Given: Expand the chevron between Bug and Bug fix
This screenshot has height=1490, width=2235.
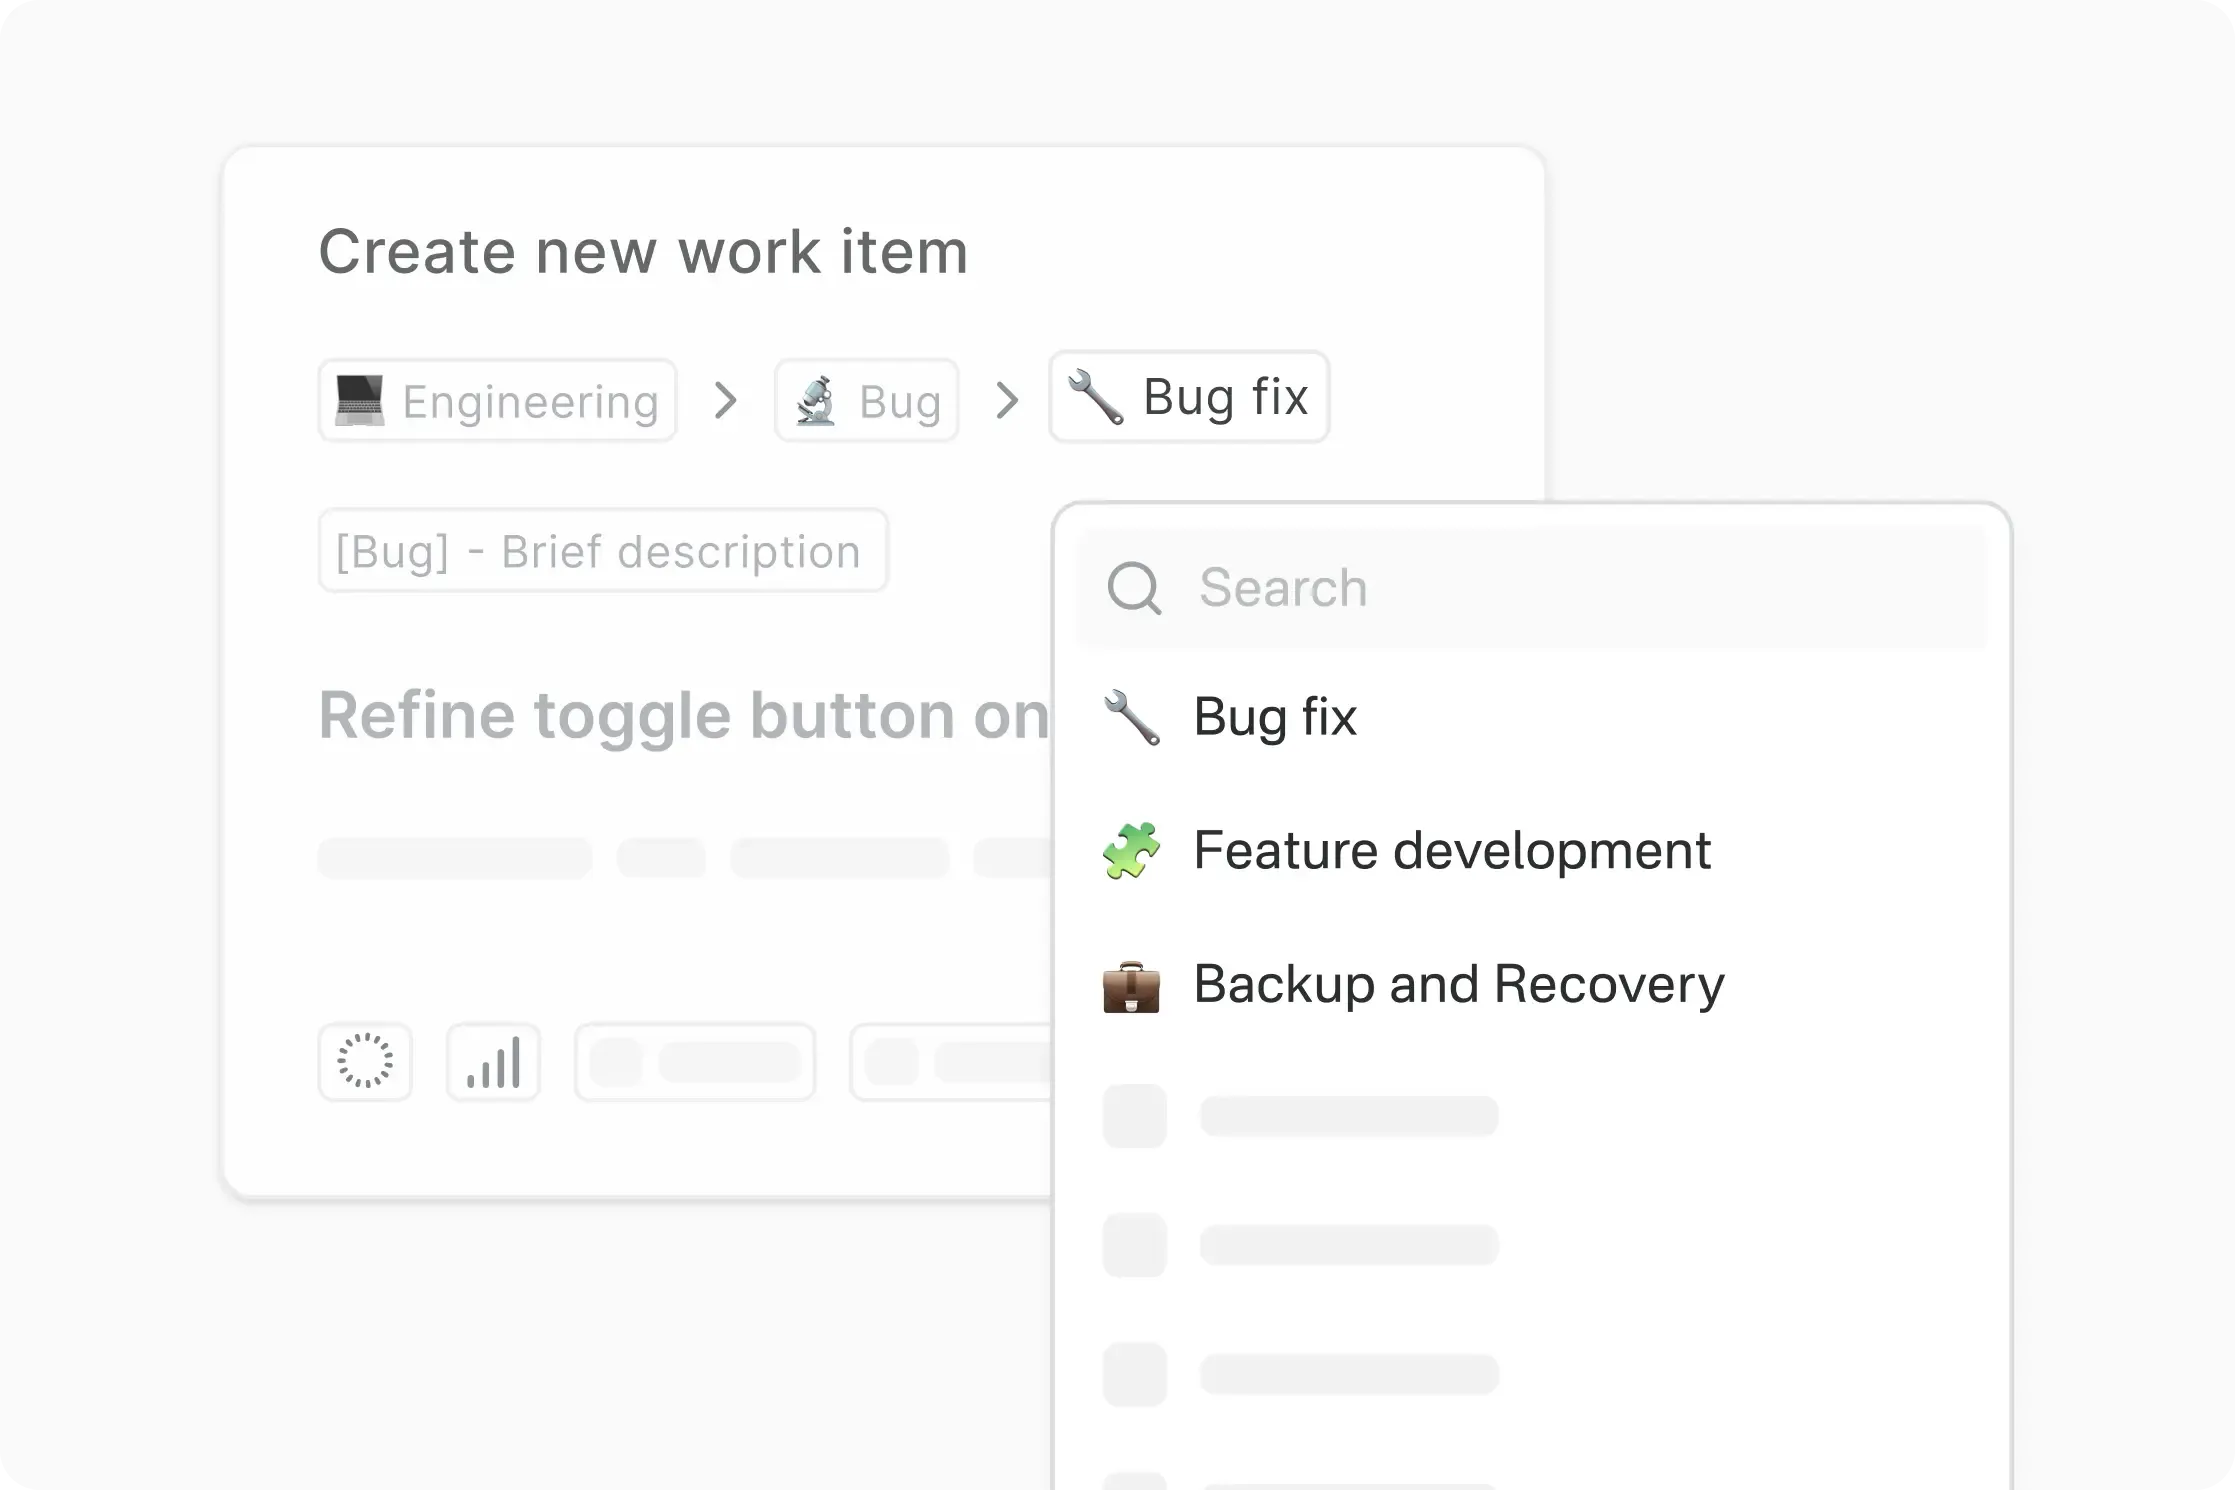Looking at the screenshot, I should [x=1007, y=400].
